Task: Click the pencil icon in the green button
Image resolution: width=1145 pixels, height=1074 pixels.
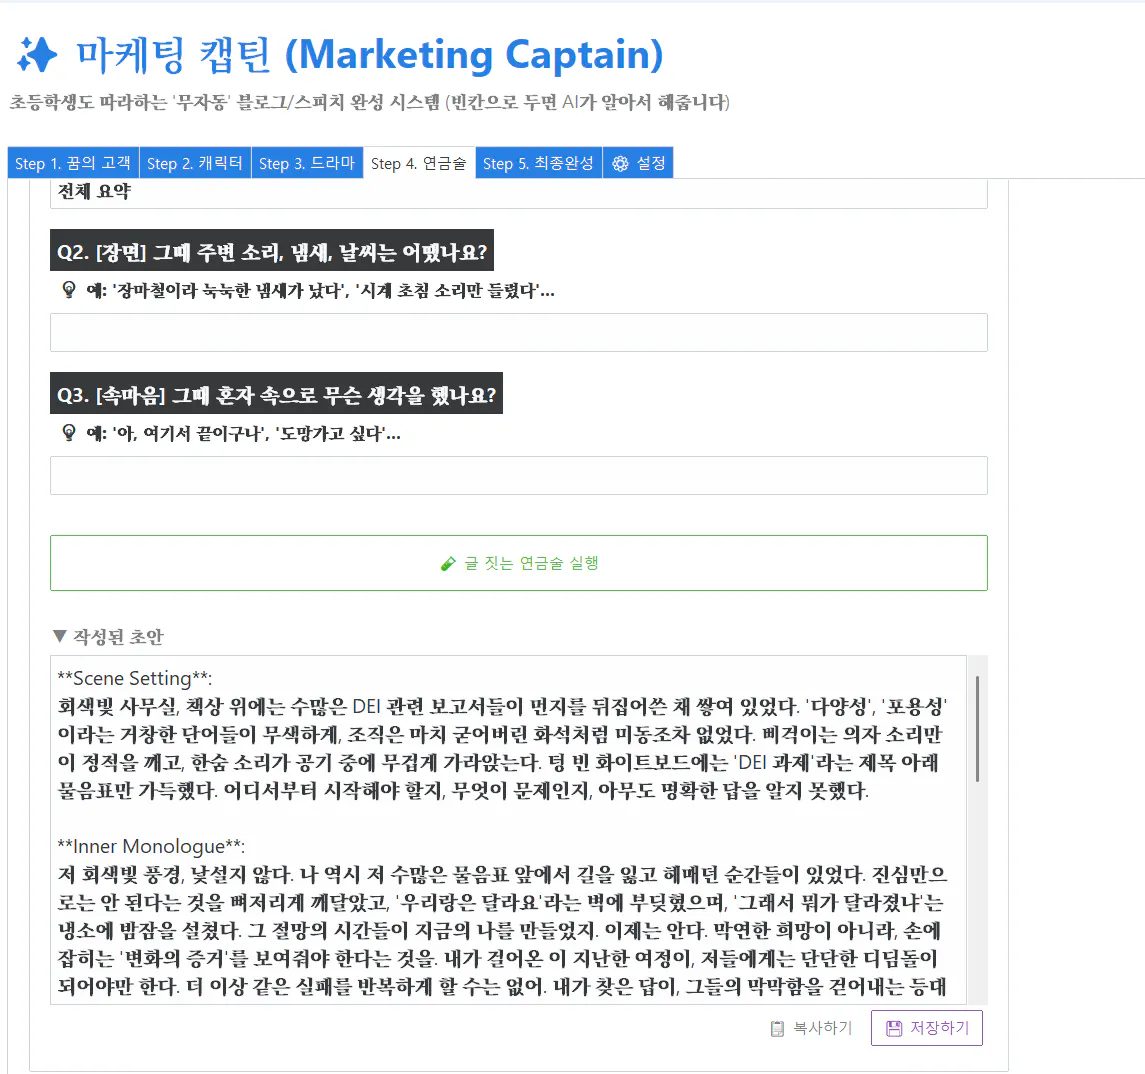Action: [x=447, y=562]
